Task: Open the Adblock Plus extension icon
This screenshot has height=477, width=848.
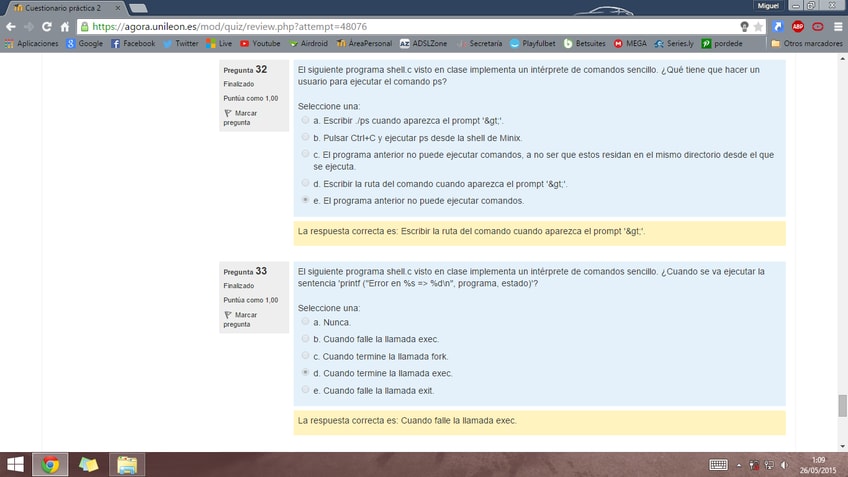Action: [x=798, y=26]
